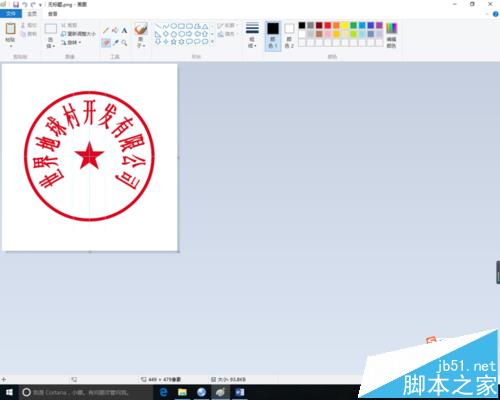The width and height of the screenshot is (500, 400).
Task: Choose the Hexagon shape
Action: [182, 34]
